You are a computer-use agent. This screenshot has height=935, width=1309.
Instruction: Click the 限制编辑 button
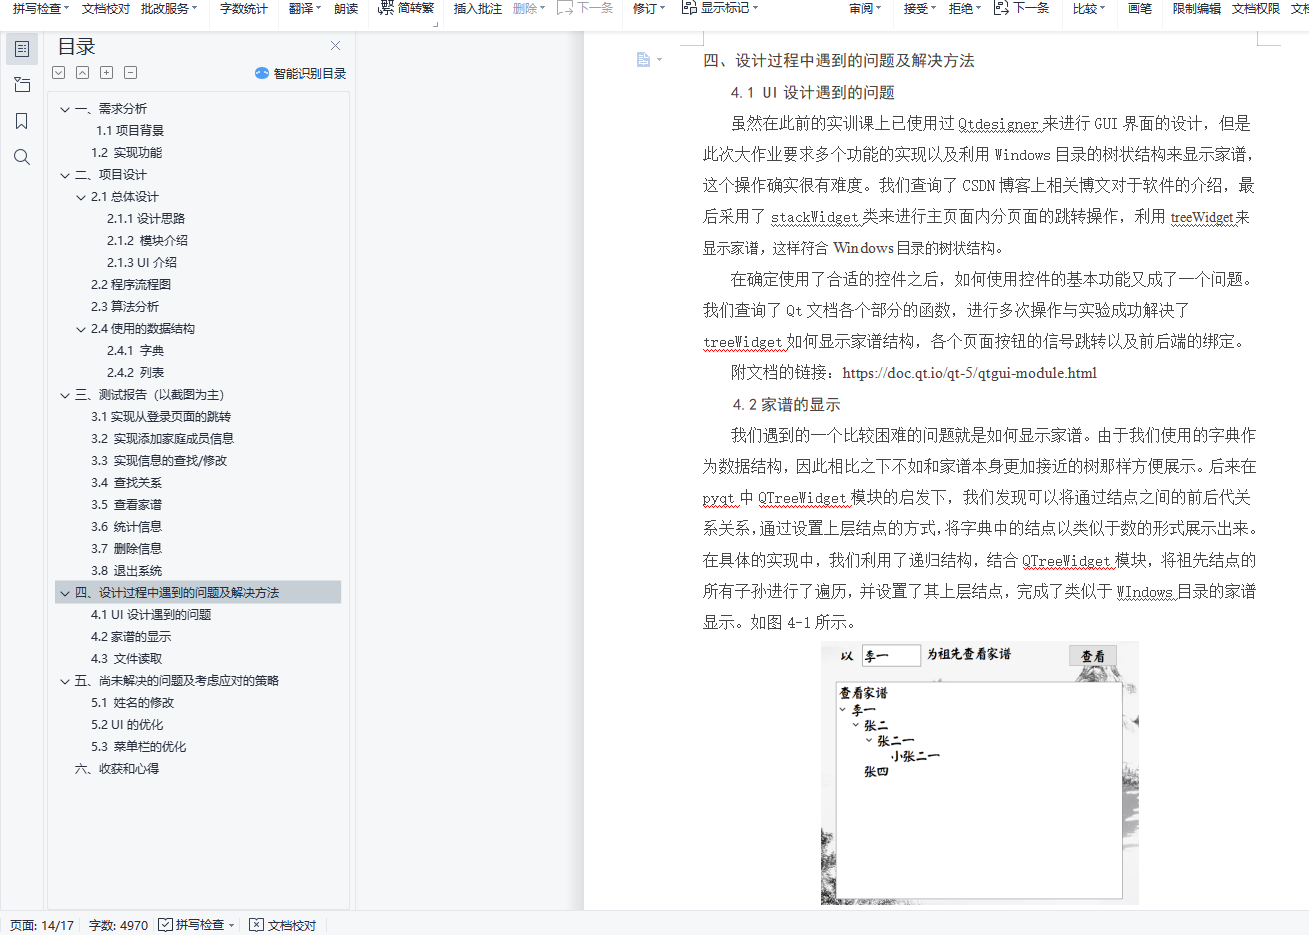pyautogui.click(x=1197, y=8)
